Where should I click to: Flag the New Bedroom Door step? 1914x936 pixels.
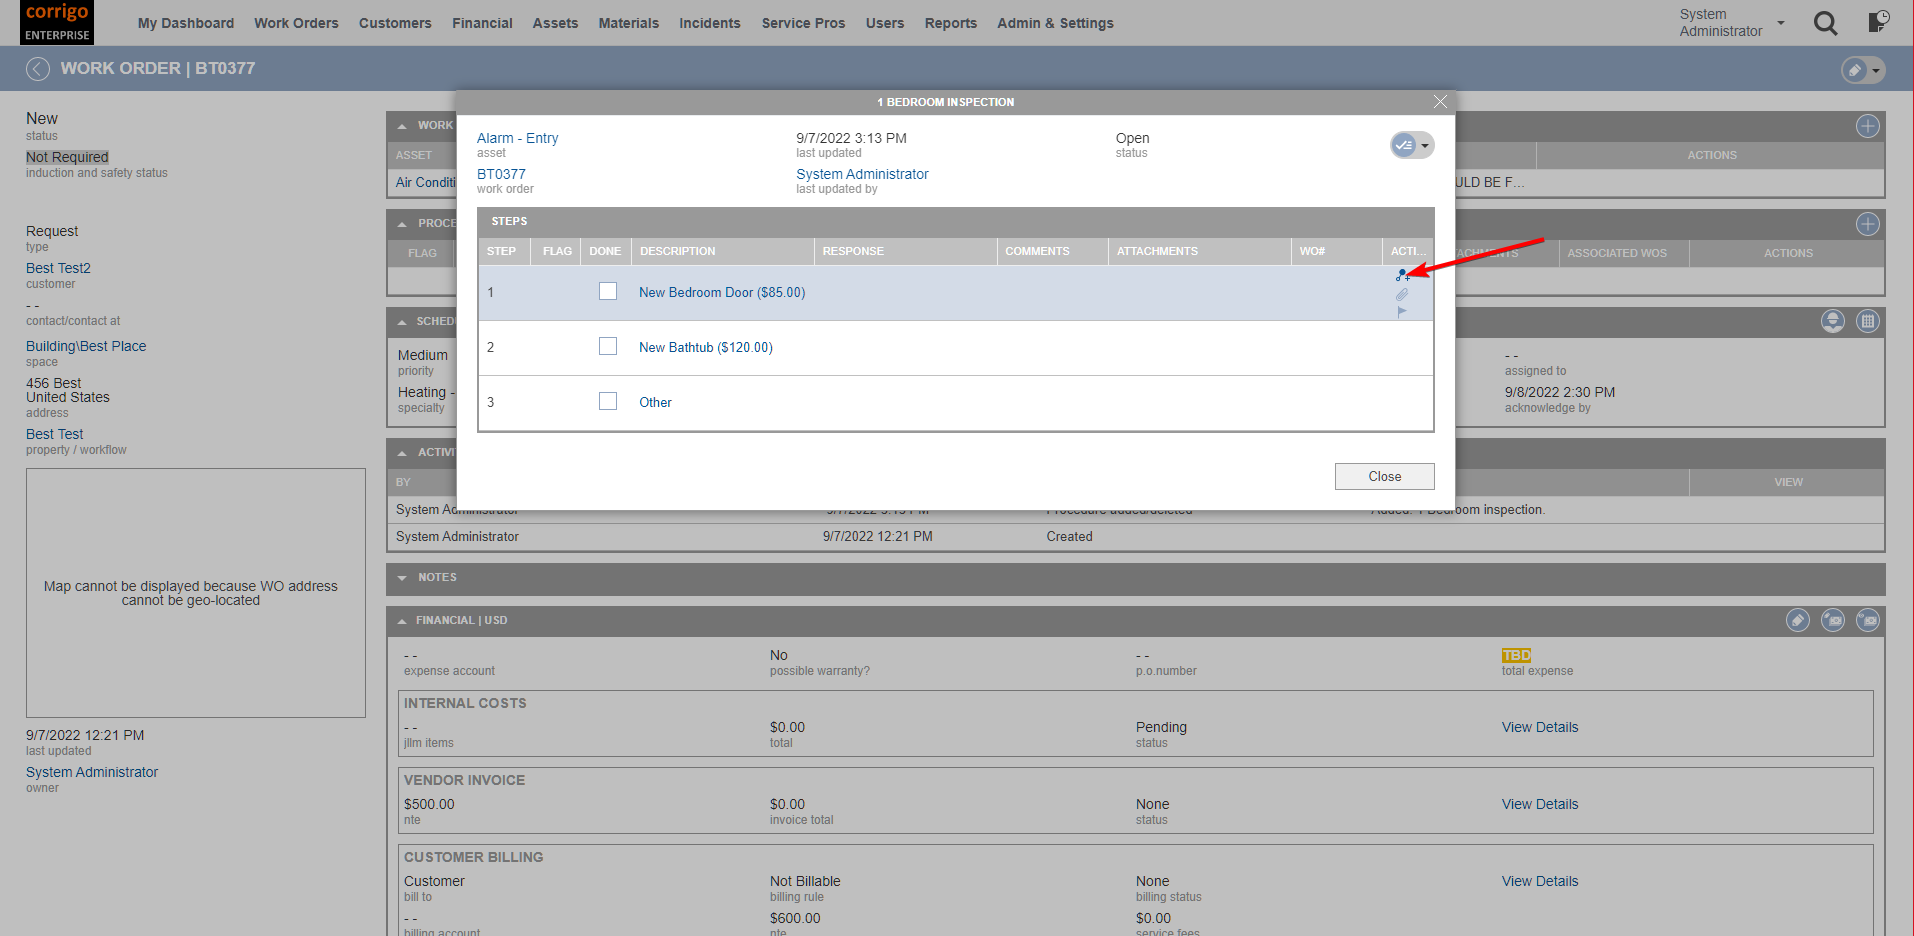click(1402, 311)
